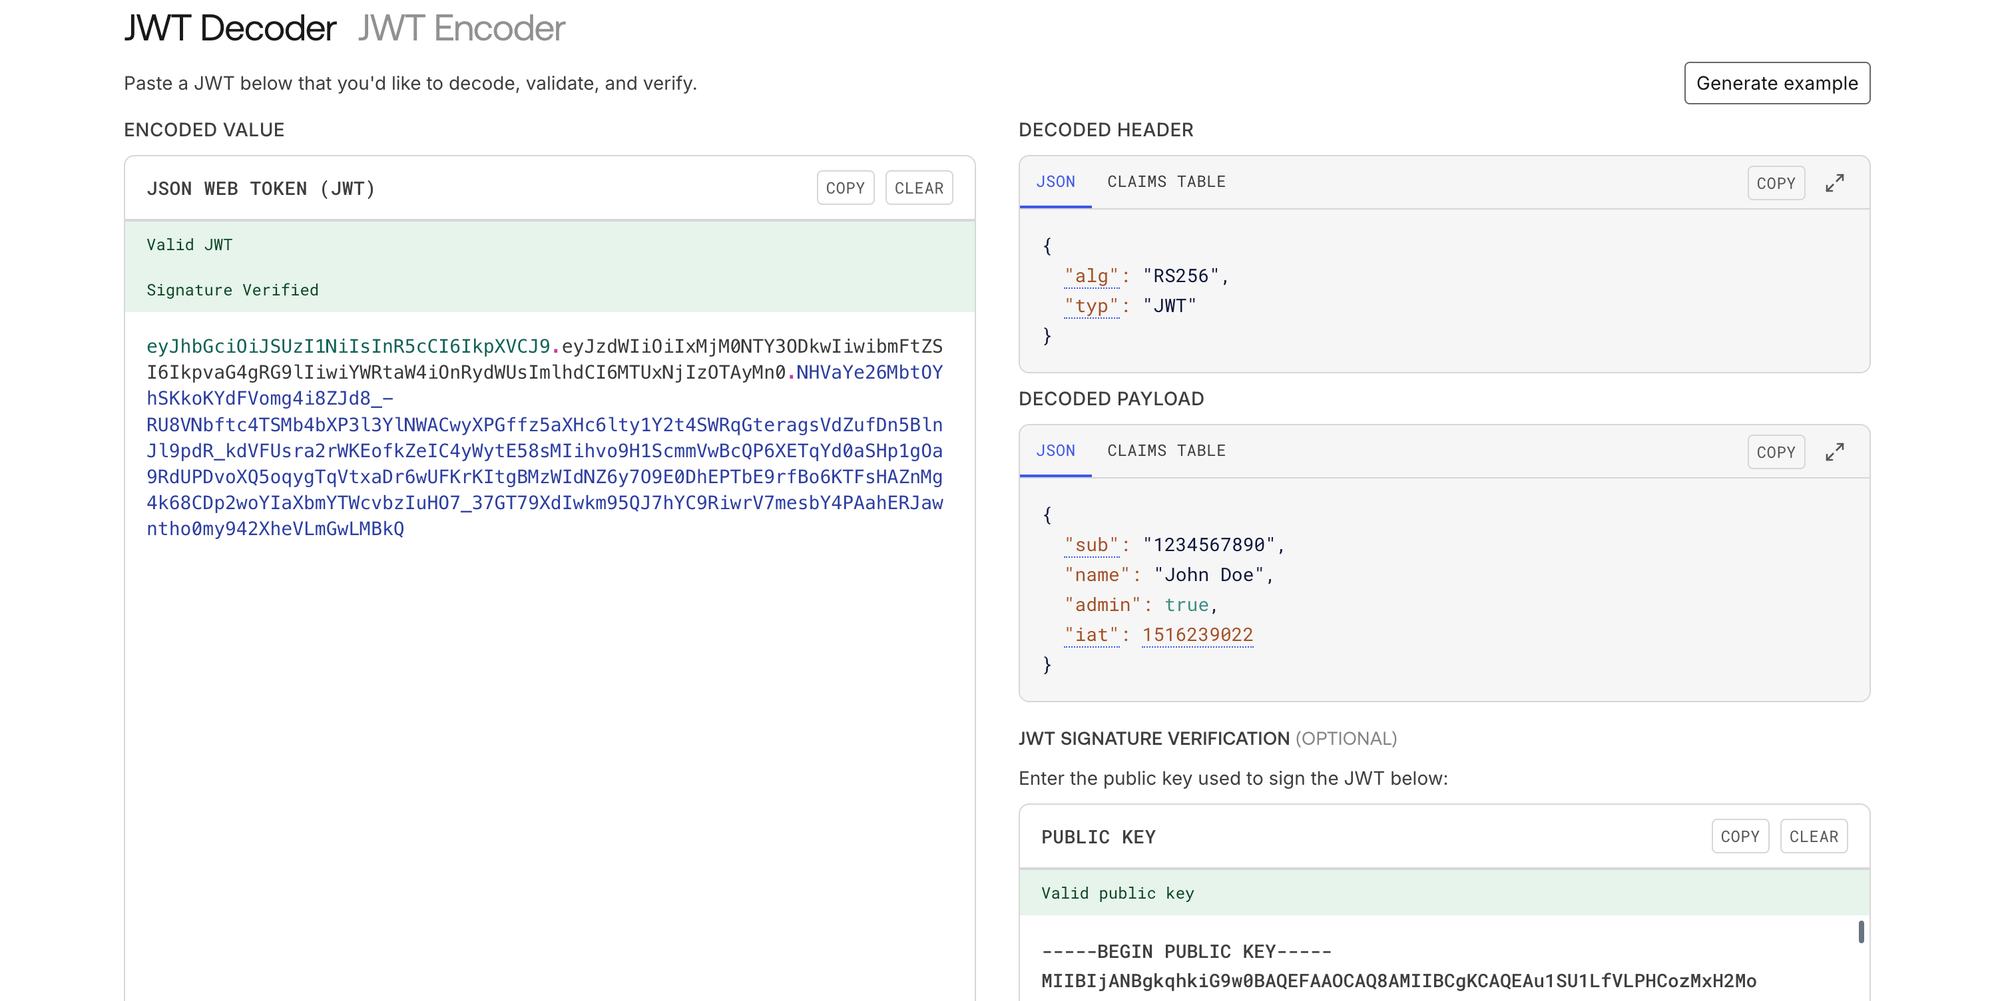Copy the decoded header JSON
This screenshot has width=2000, height=1001.
click(1776, 182)
